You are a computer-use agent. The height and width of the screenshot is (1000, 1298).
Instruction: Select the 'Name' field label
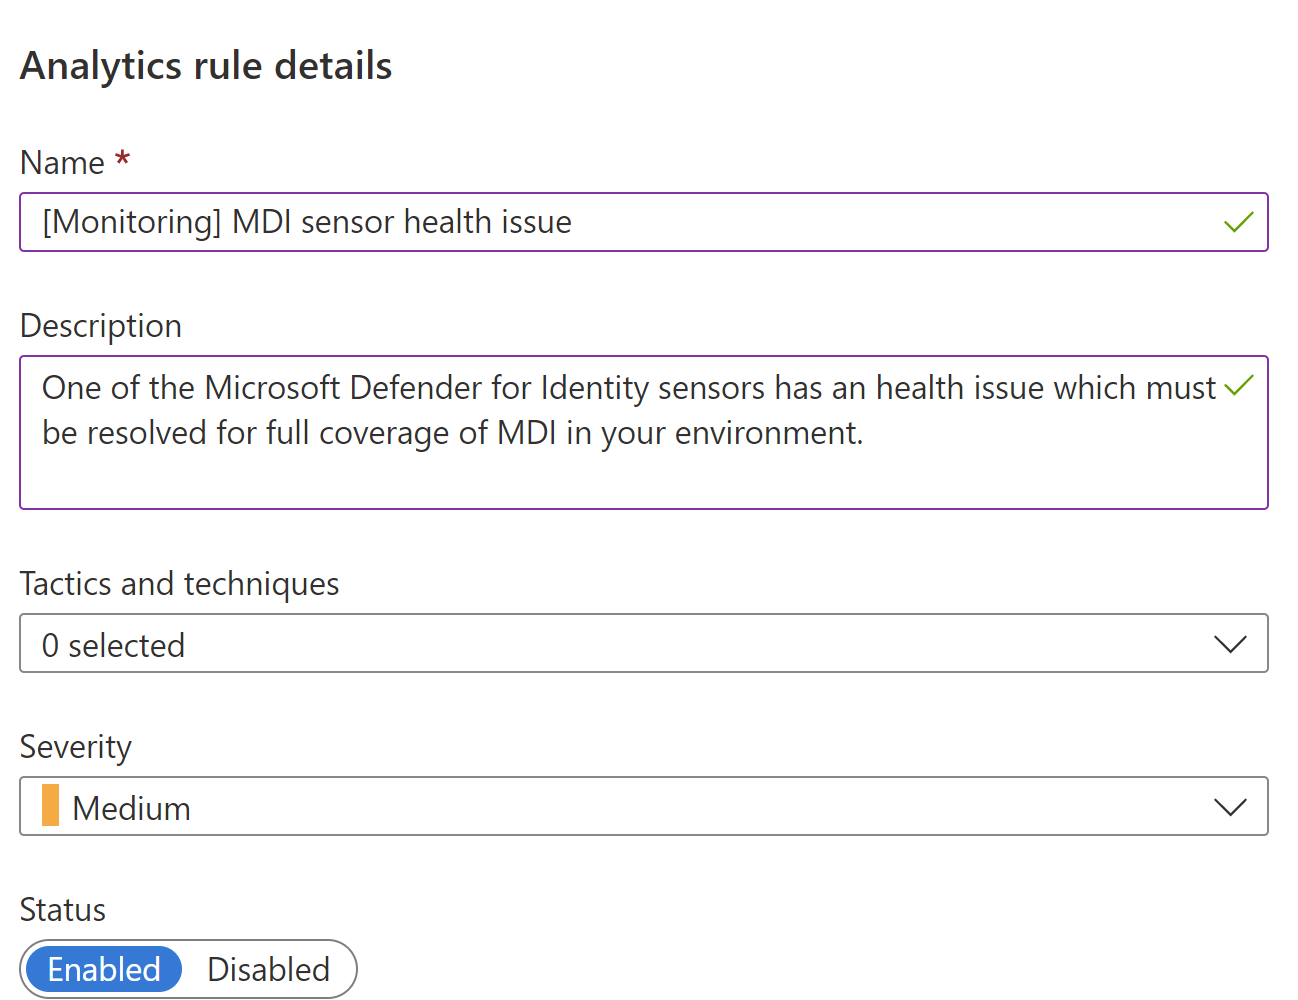(x=62, y=163)
